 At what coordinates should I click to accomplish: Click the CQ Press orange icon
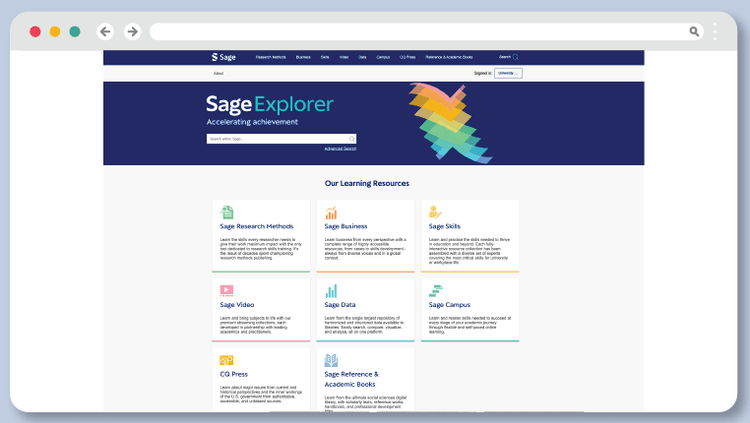point(227,360)
